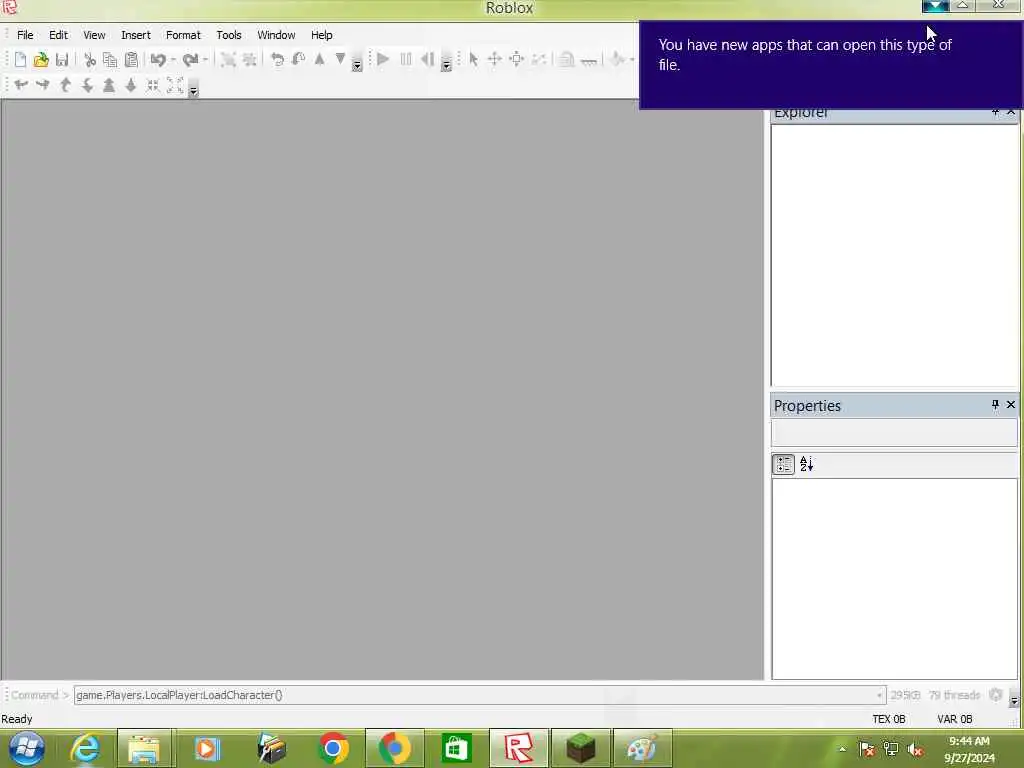Click the Redo arrow icon

pyautogui.click(x=190, y=60)
